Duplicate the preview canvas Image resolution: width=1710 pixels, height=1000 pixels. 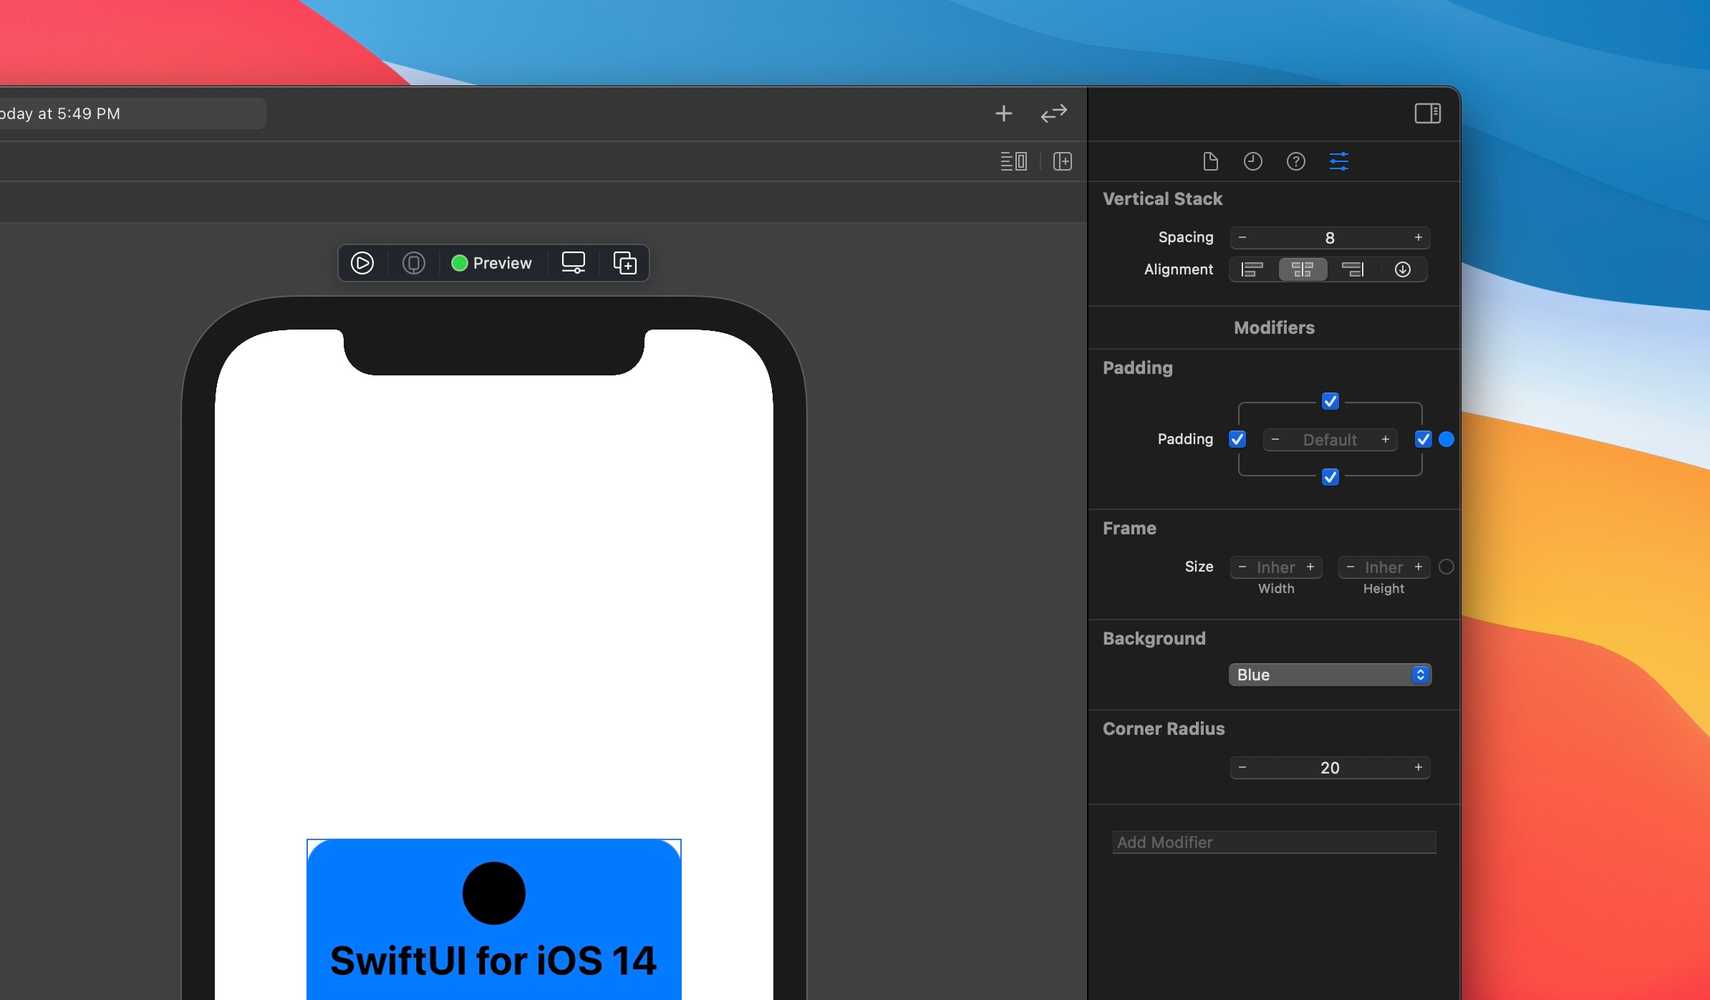[x=624, y=263]
